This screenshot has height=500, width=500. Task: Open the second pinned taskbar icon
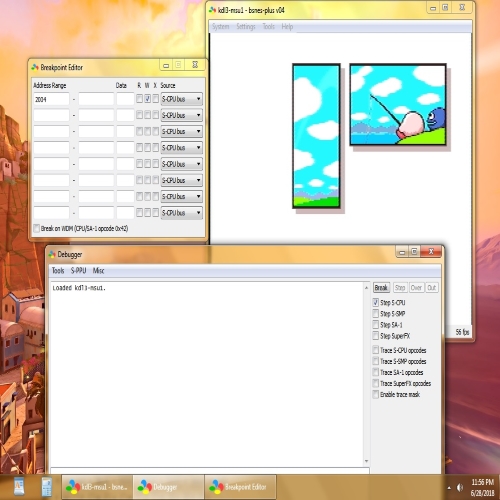[46, 487]
